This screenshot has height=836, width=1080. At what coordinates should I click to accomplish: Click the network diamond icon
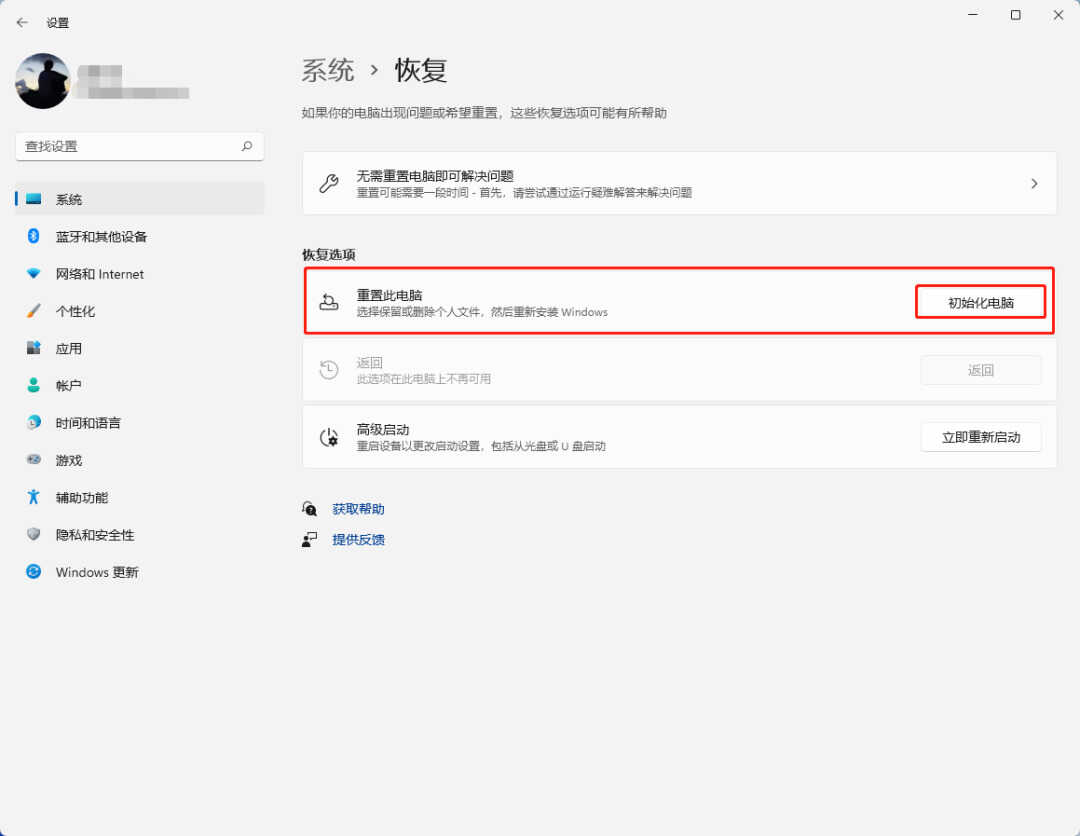pyautogui.click(x=33, y=273)
